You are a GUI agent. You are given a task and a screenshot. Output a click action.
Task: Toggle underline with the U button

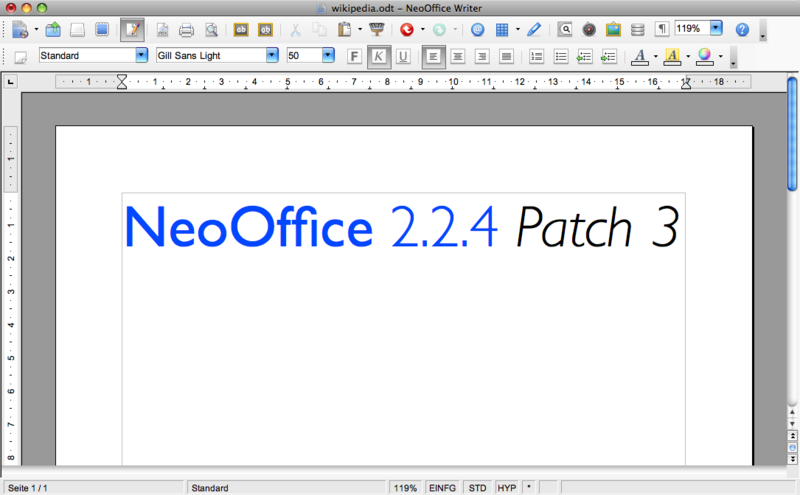pos(403,56)
